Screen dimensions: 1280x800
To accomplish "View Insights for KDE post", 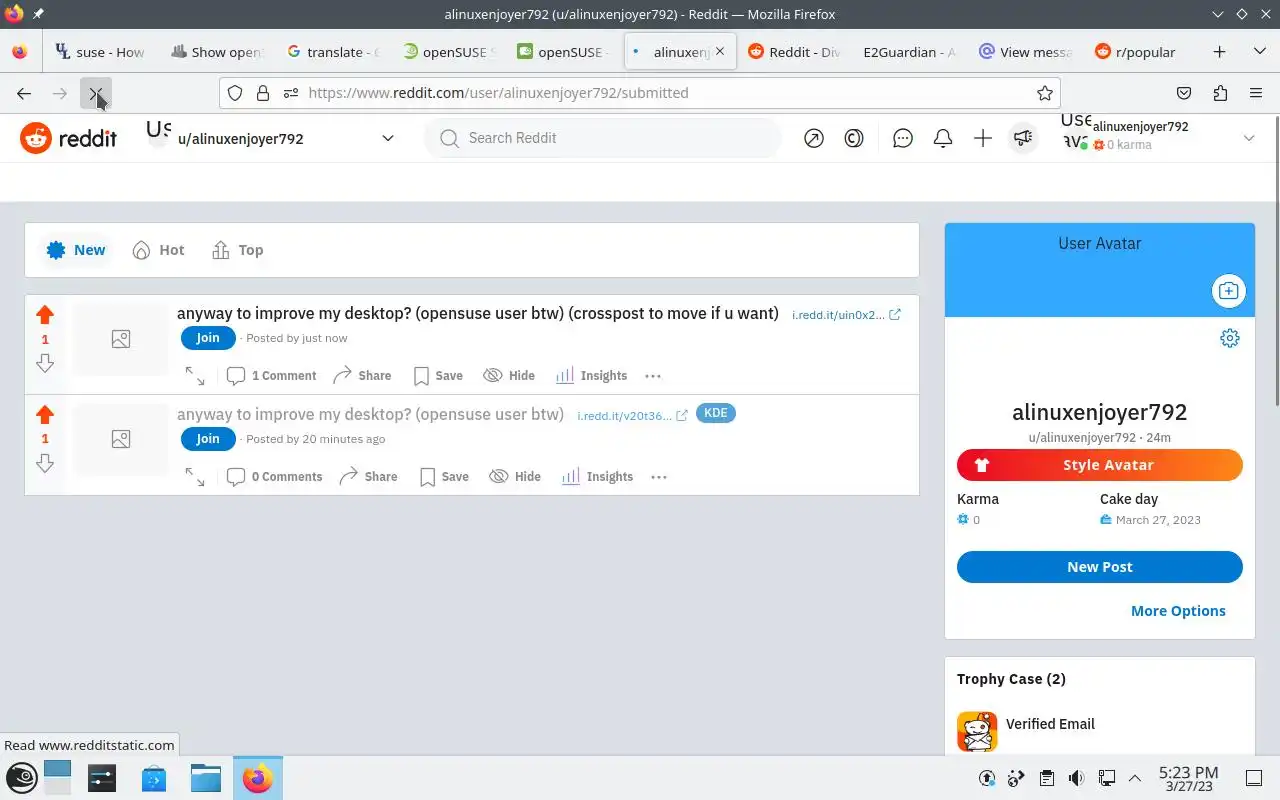I will [x=597, y=477].
